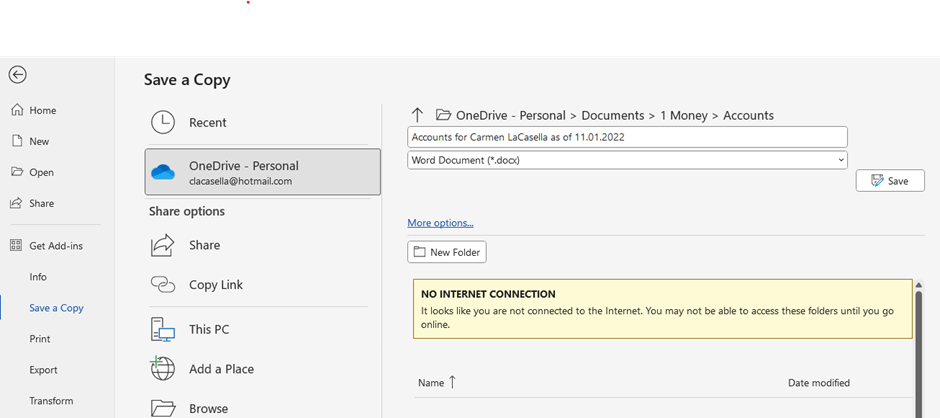Click the New blank page icon
The height and width of the screenshot is (418, 940).
coord(17,141)
